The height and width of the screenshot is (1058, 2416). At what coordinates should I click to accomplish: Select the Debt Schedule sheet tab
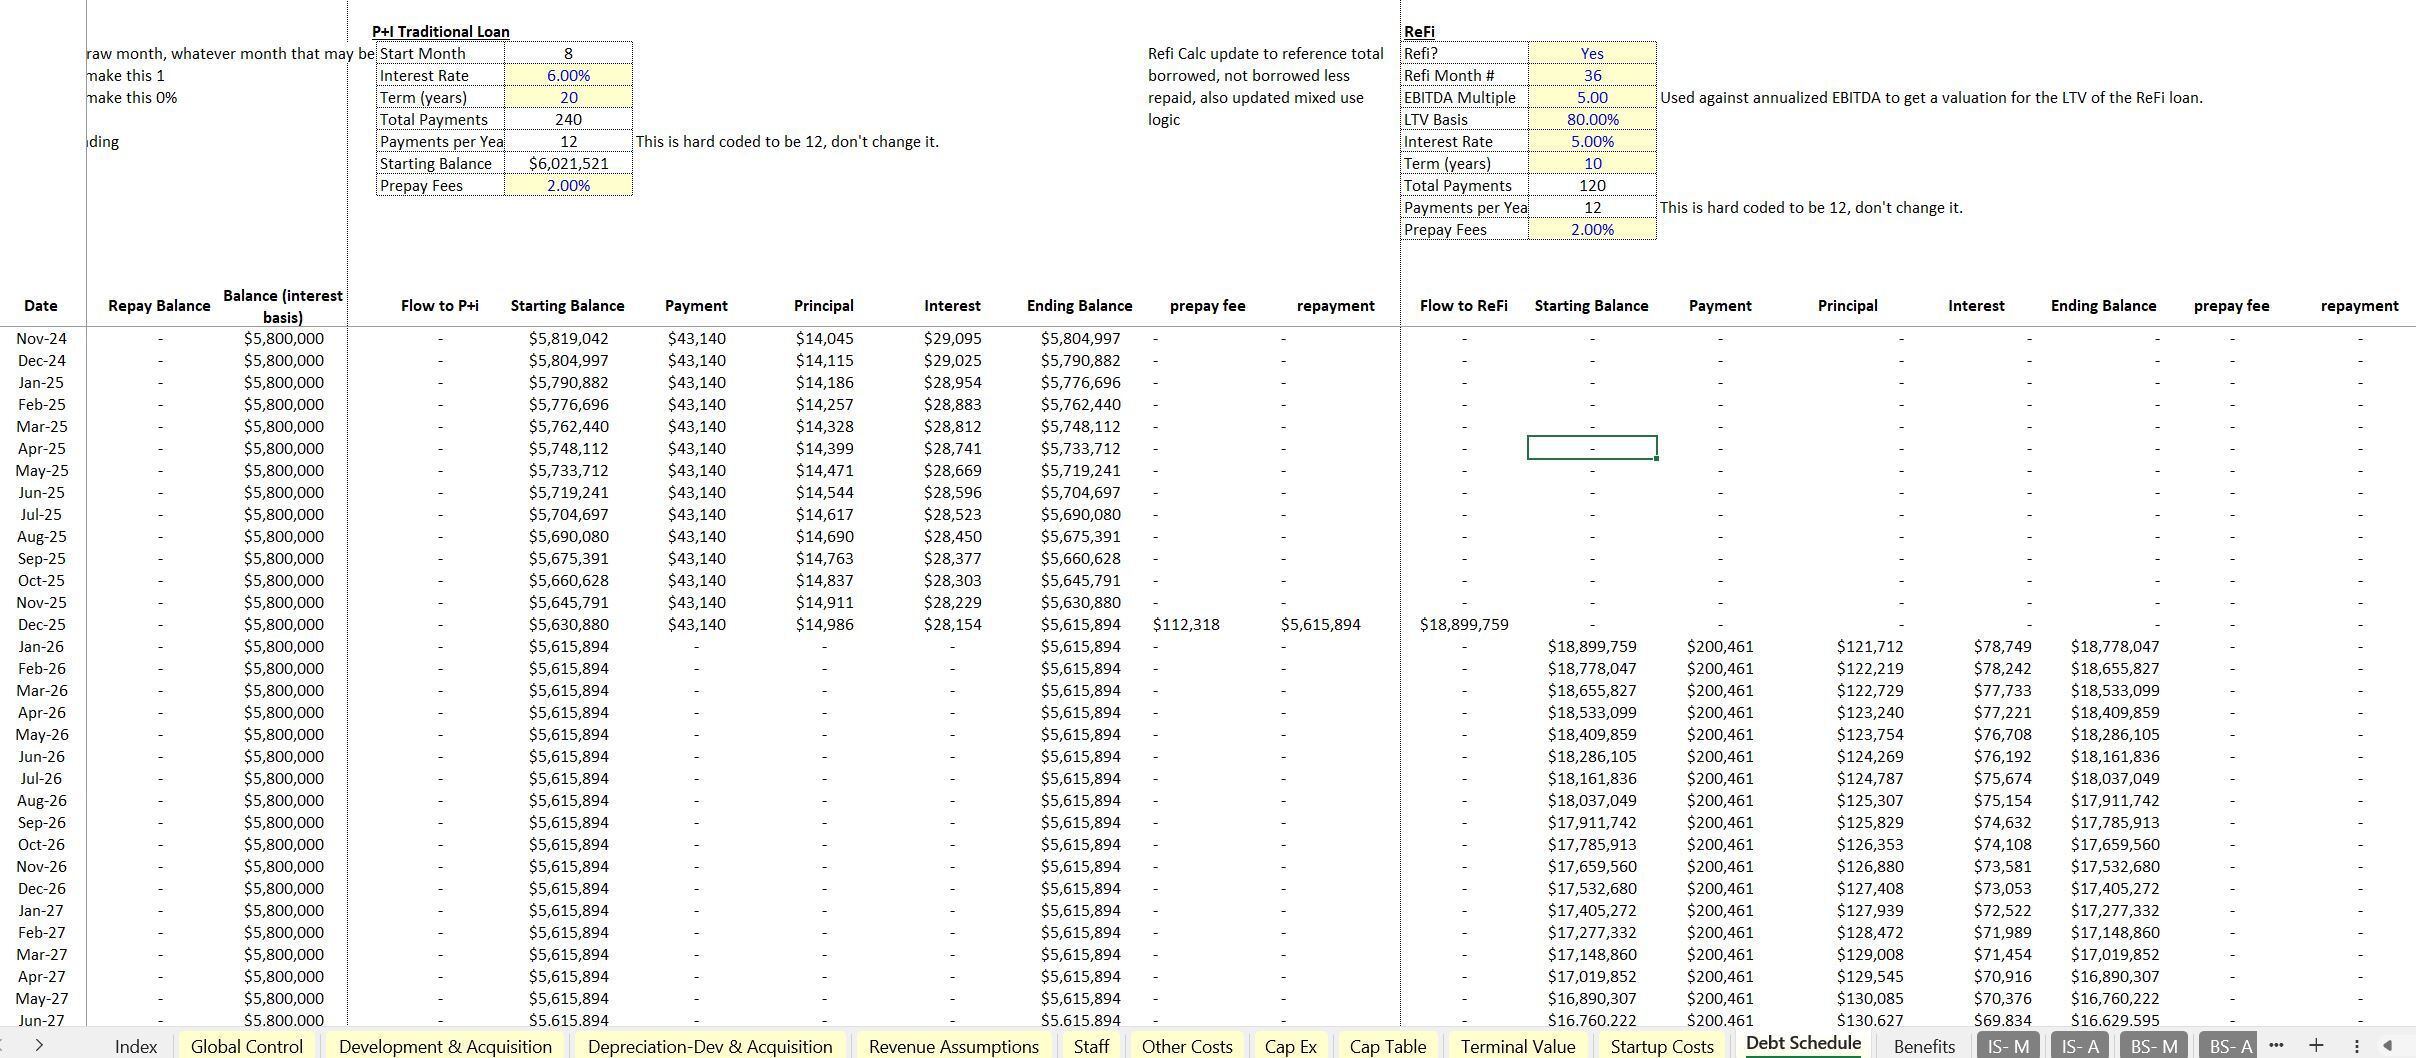[x=1804, y=1044]
